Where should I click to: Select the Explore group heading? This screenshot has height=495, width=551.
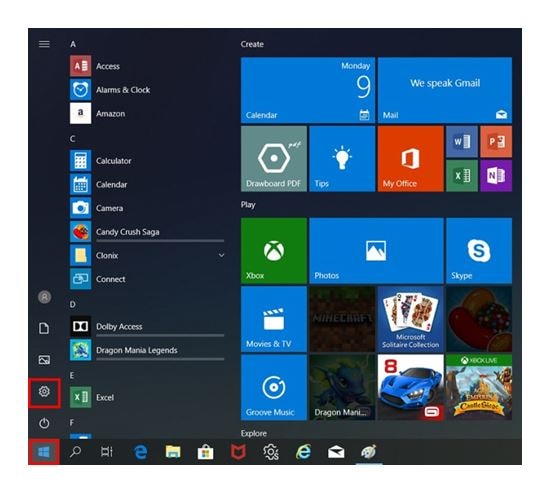point(254,434)
